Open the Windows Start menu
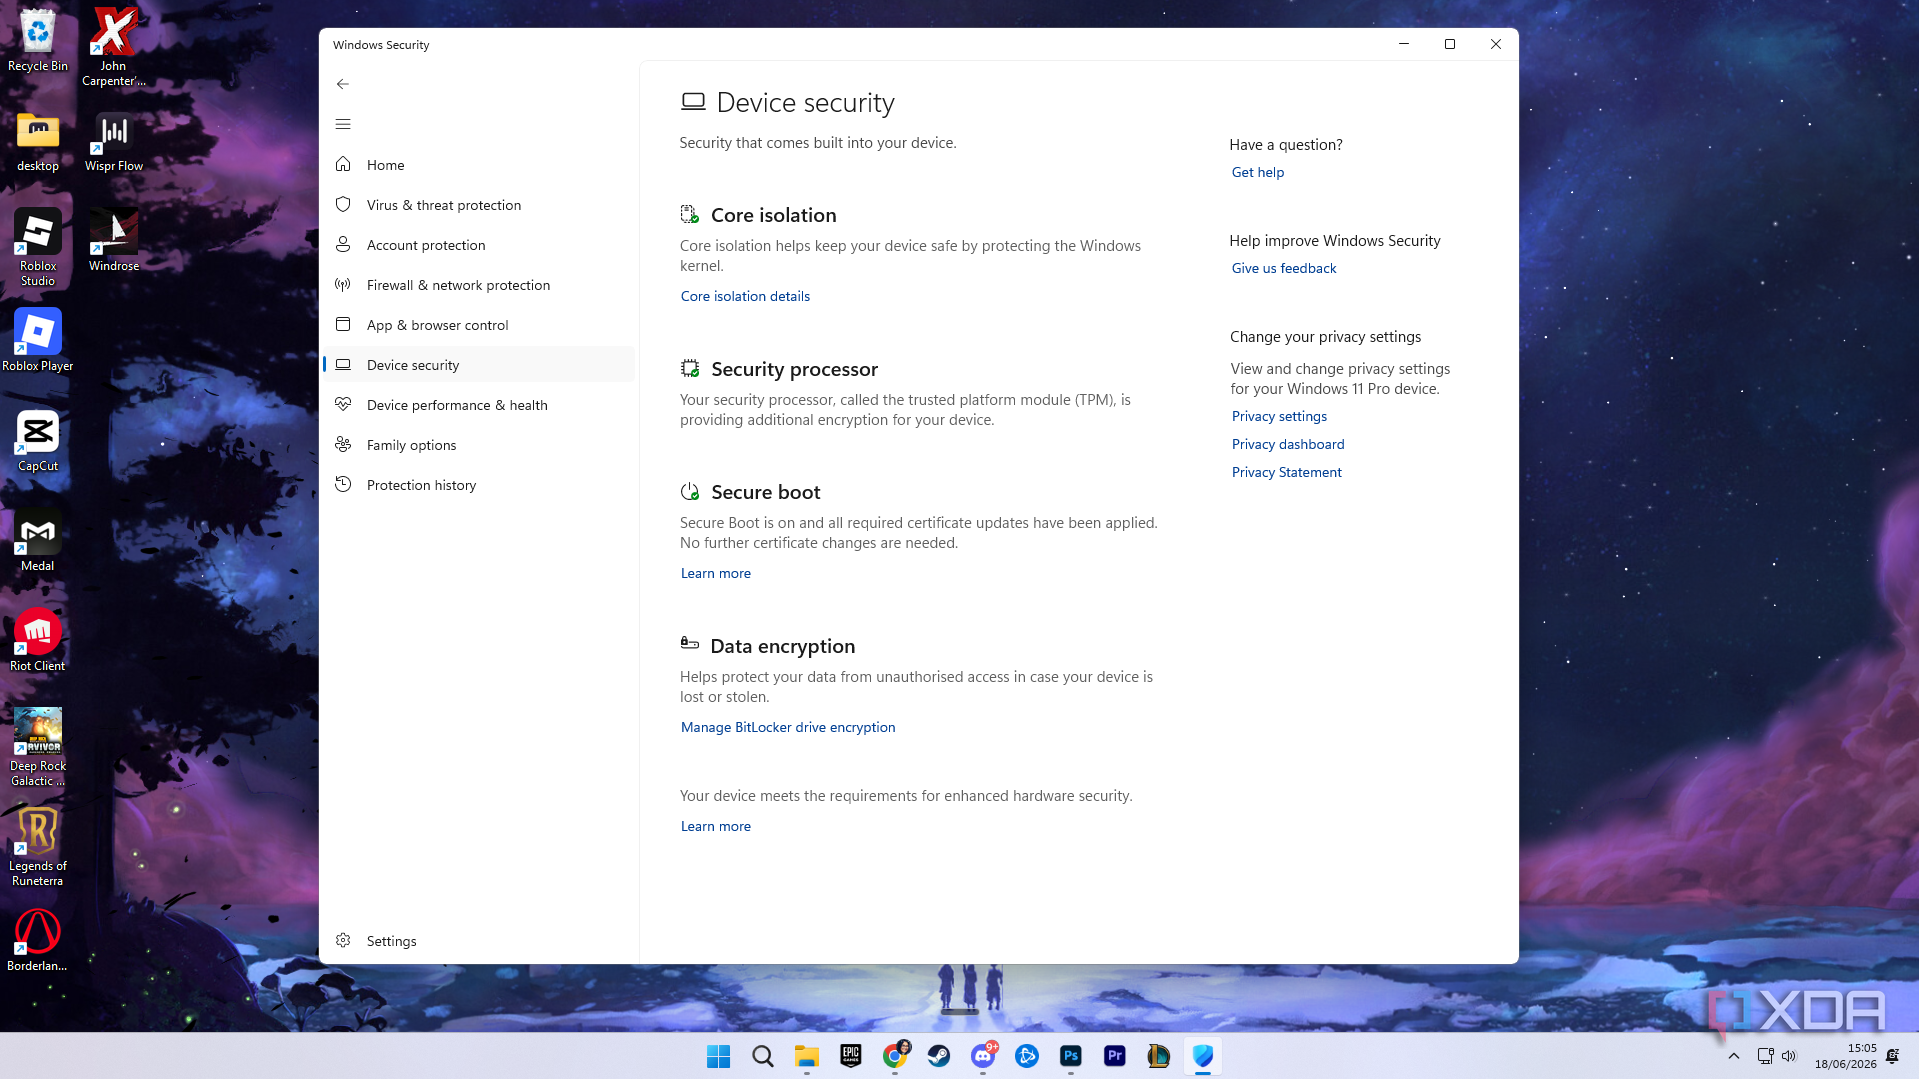Screen dimensions: 1919x1079 (x=718, y=1056)
